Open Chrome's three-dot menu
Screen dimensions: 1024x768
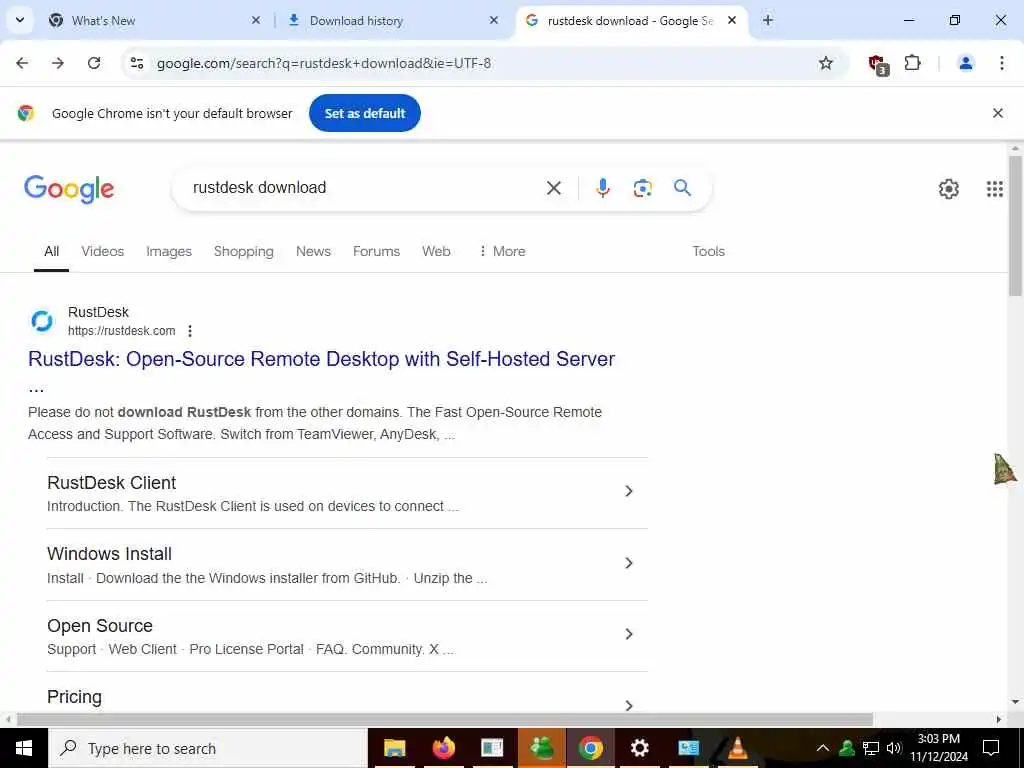click(1001, 63)
